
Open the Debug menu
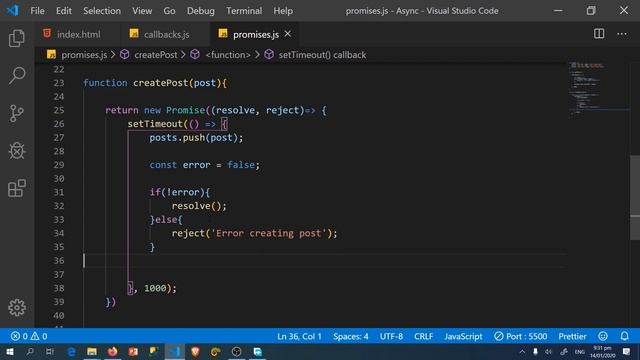[200, 11]
